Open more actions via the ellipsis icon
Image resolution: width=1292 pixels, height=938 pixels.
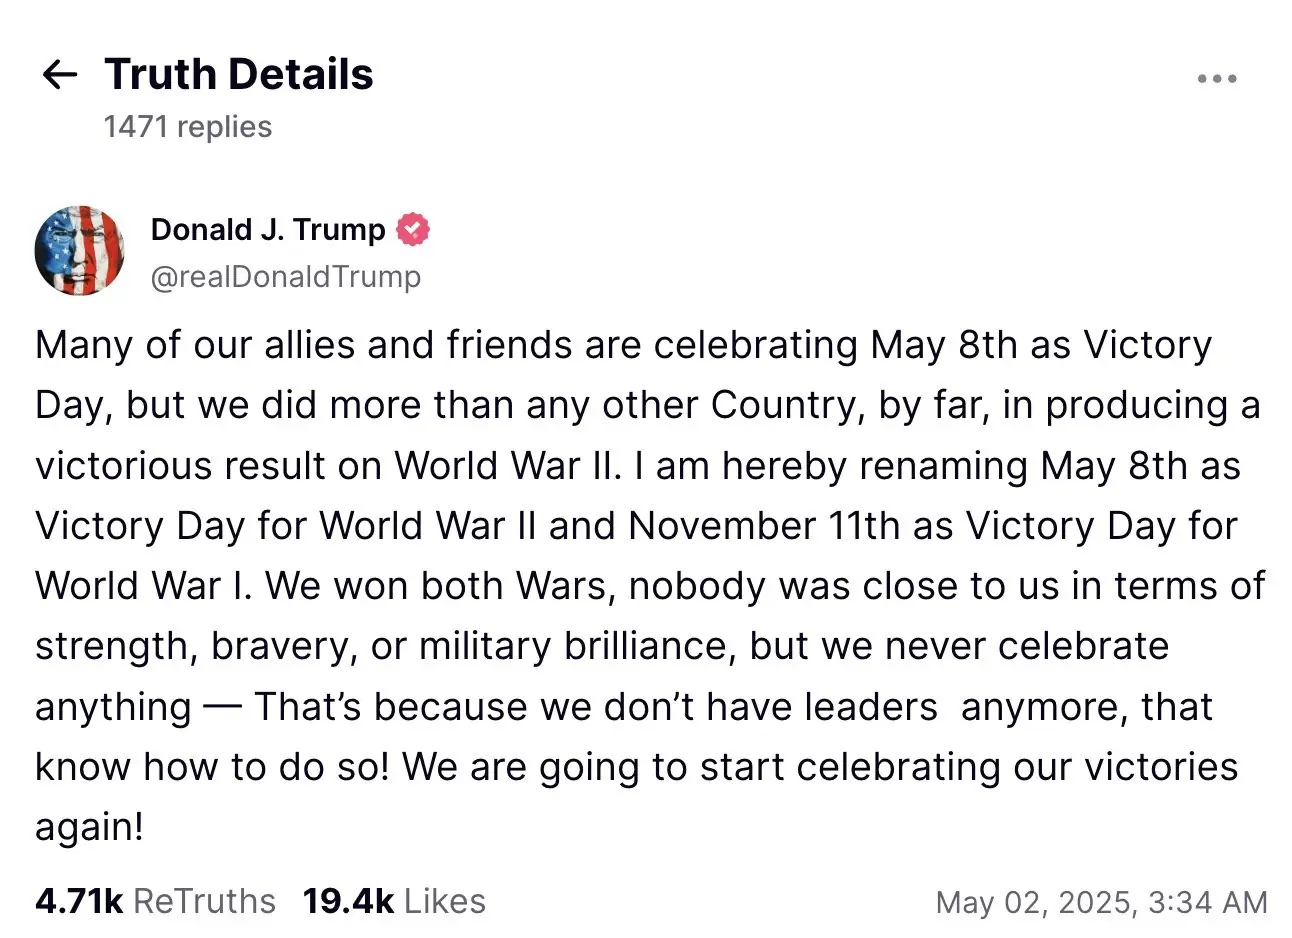pos(1216,78)
